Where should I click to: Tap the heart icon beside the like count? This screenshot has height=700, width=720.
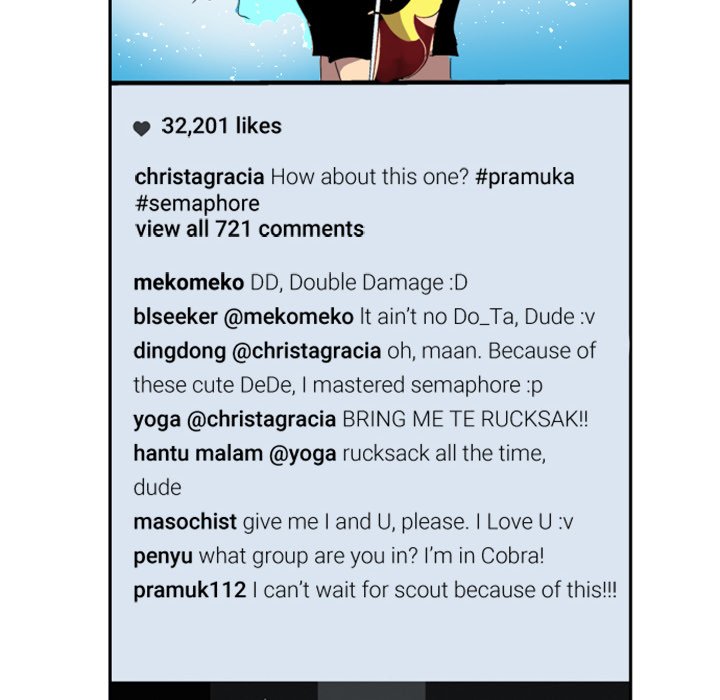tap(141, 129)
